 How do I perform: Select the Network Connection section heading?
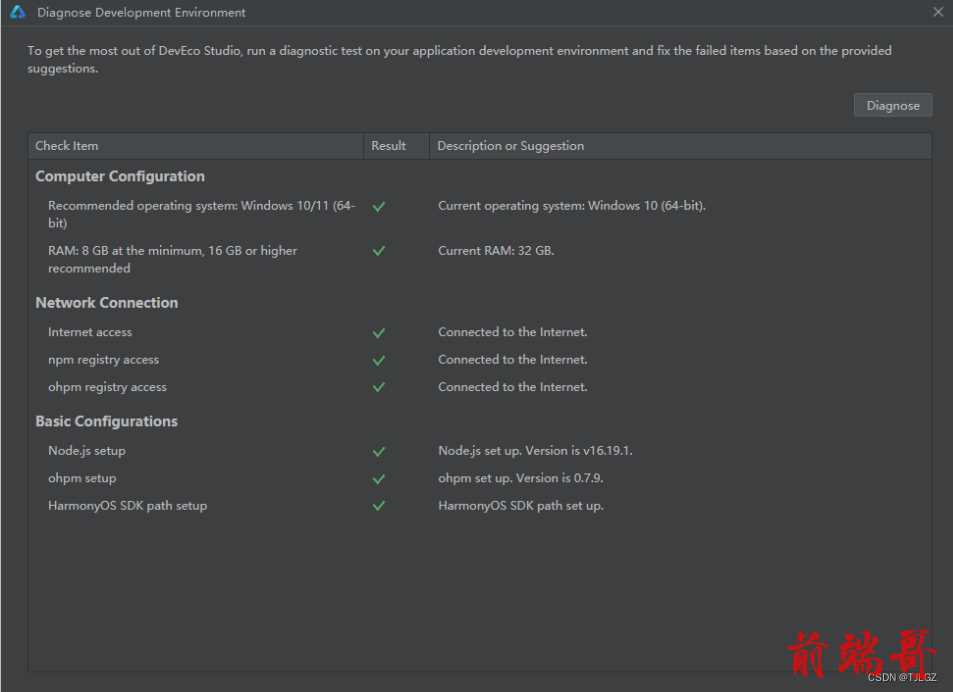[x=107, y=303]
